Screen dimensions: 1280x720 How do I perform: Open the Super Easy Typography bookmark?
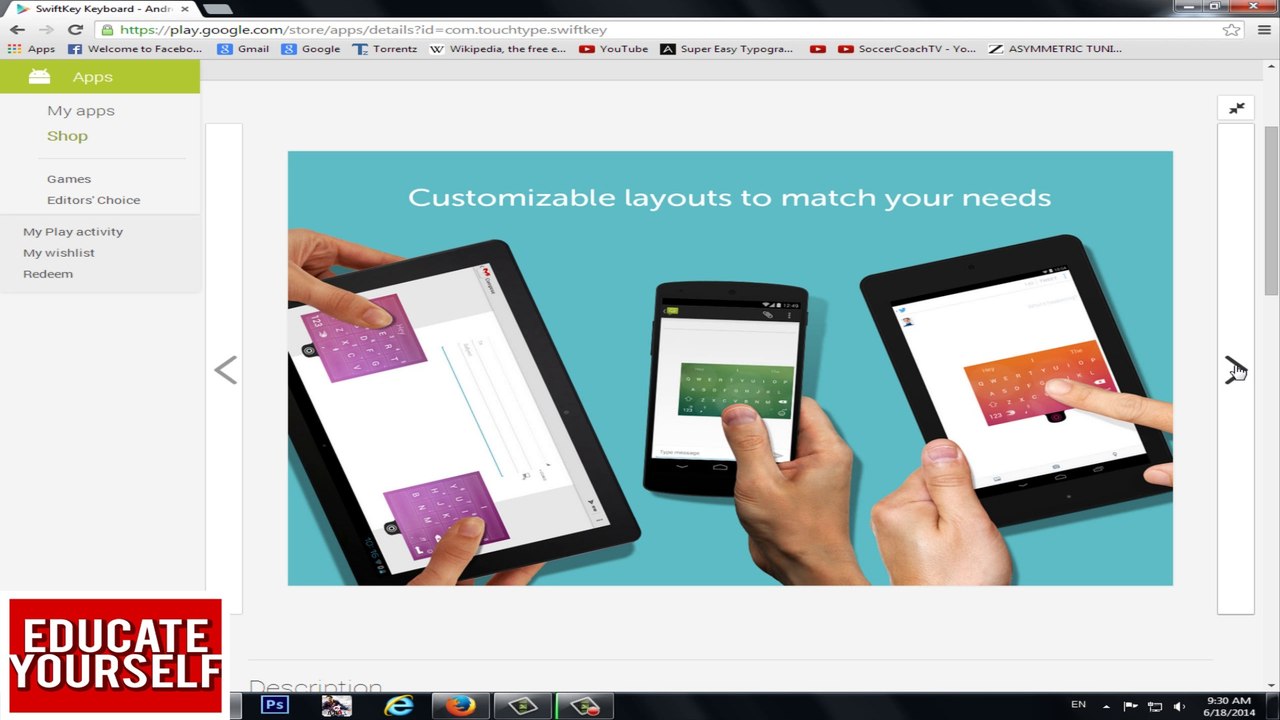tap(727, 49)
